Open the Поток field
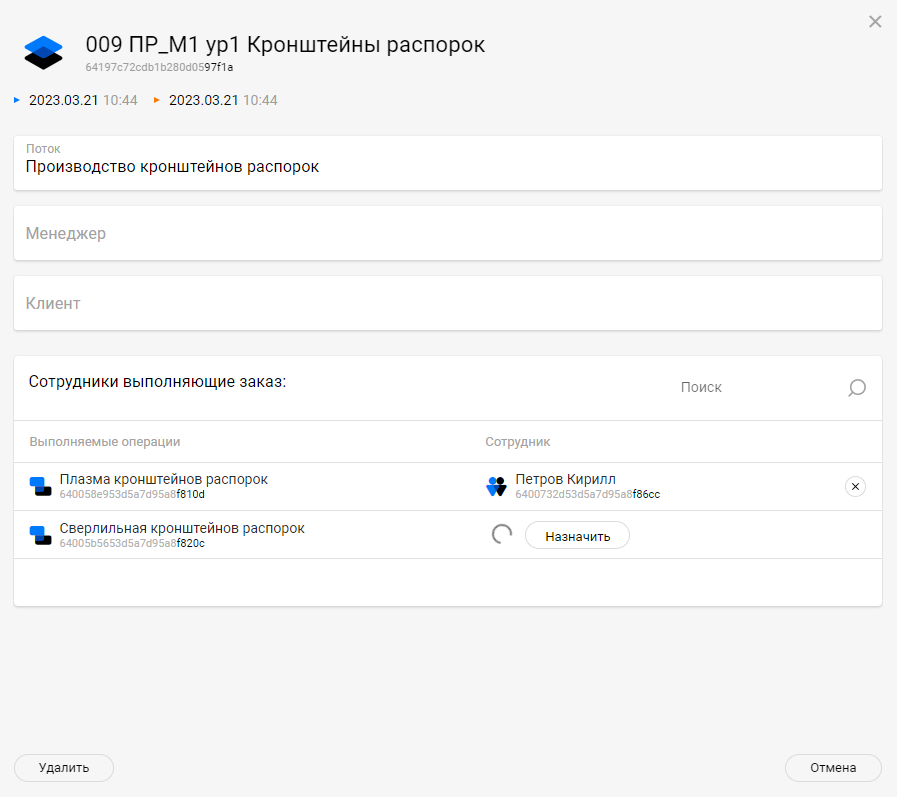897x797 pixels. [447, 163]
